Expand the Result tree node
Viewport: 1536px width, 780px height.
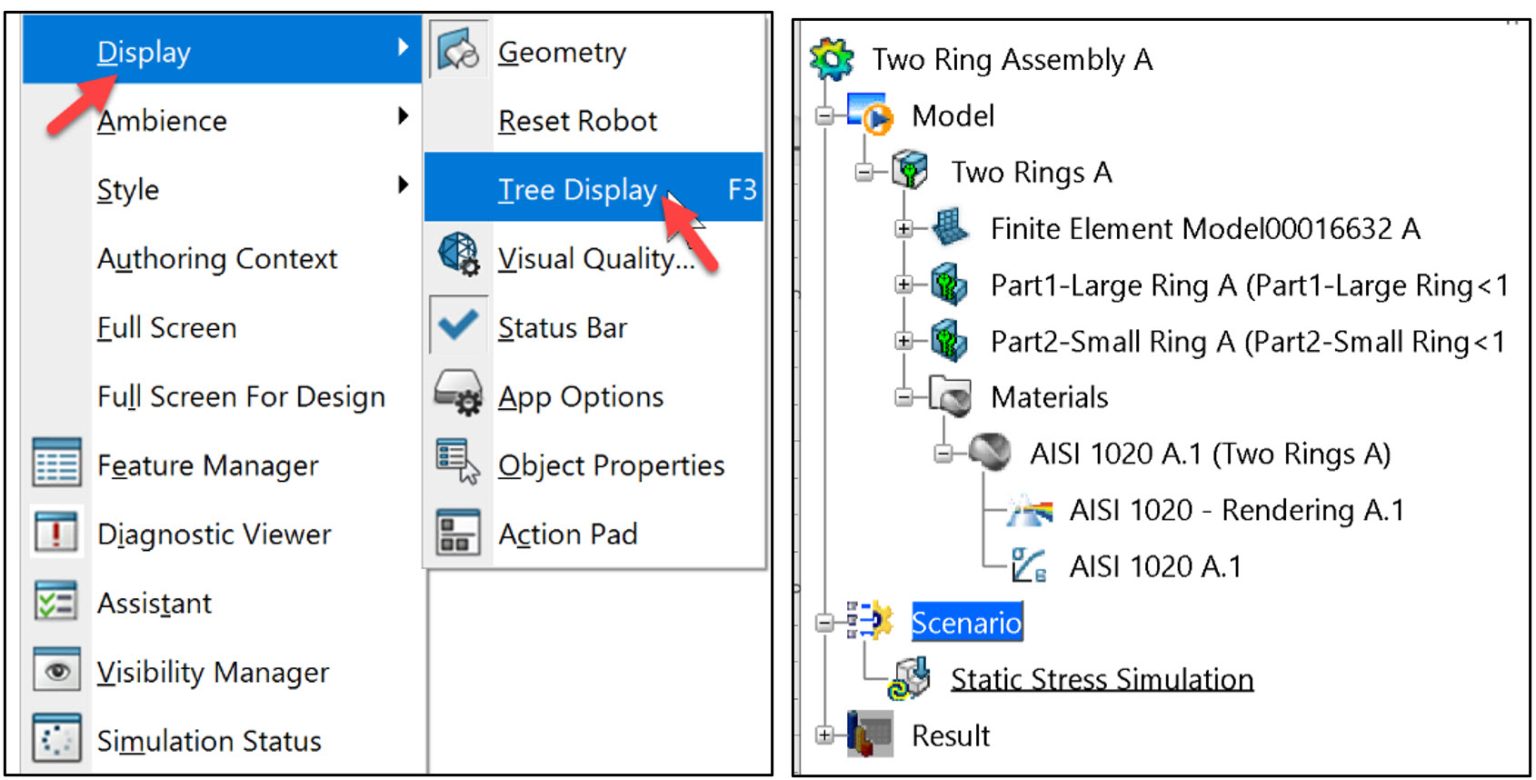pos(823,736)
